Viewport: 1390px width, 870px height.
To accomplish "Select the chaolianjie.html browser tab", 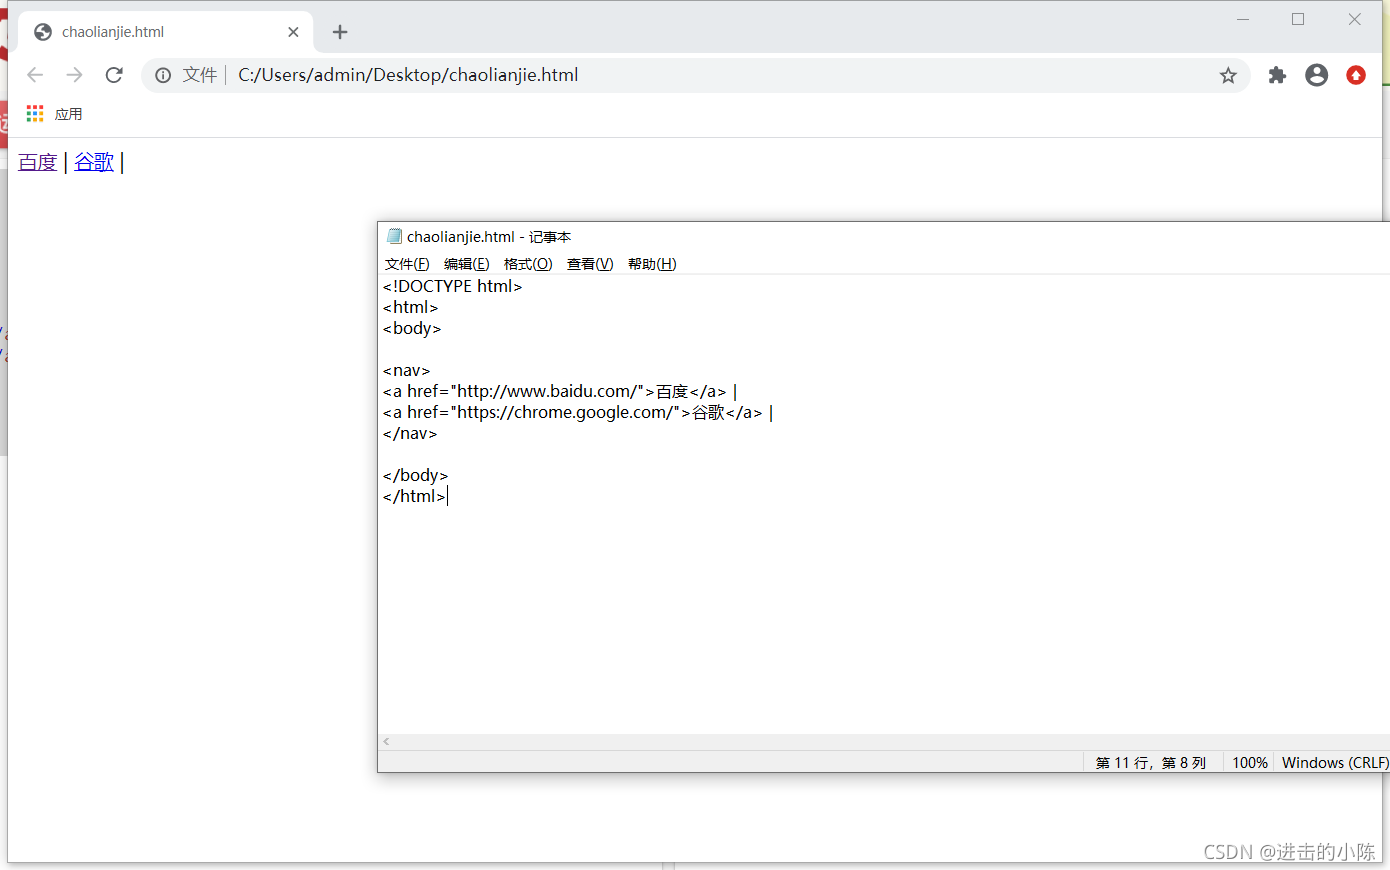I will 165,32.
